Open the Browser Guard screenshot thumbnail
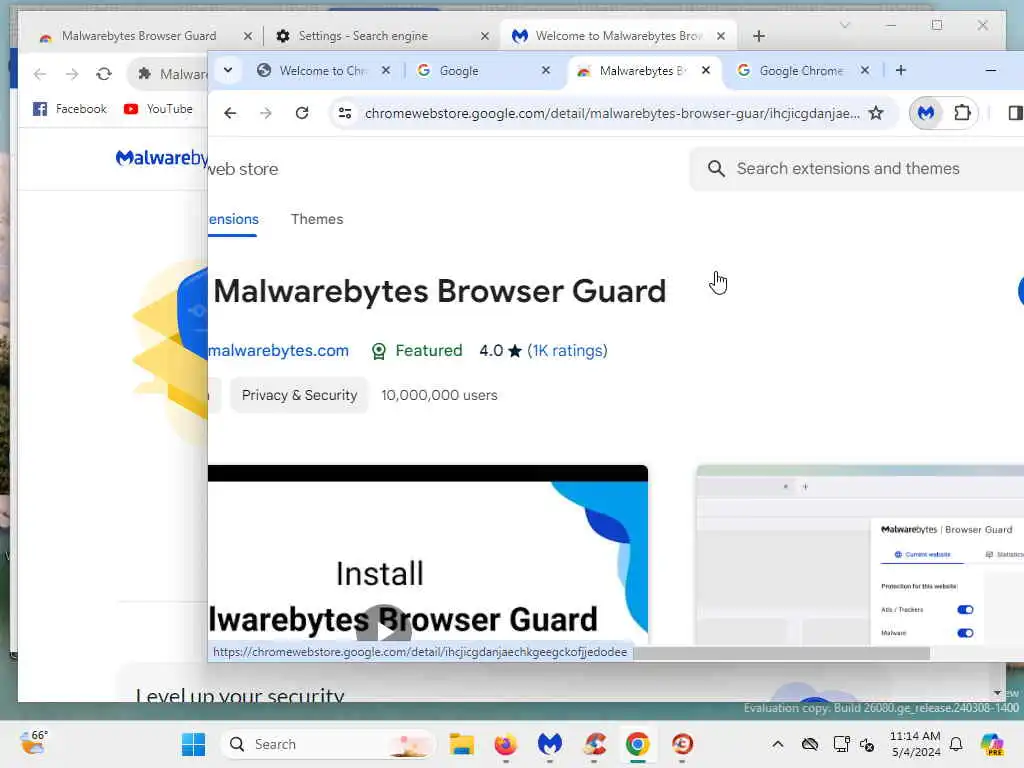1024x768 pixels. 860,555
